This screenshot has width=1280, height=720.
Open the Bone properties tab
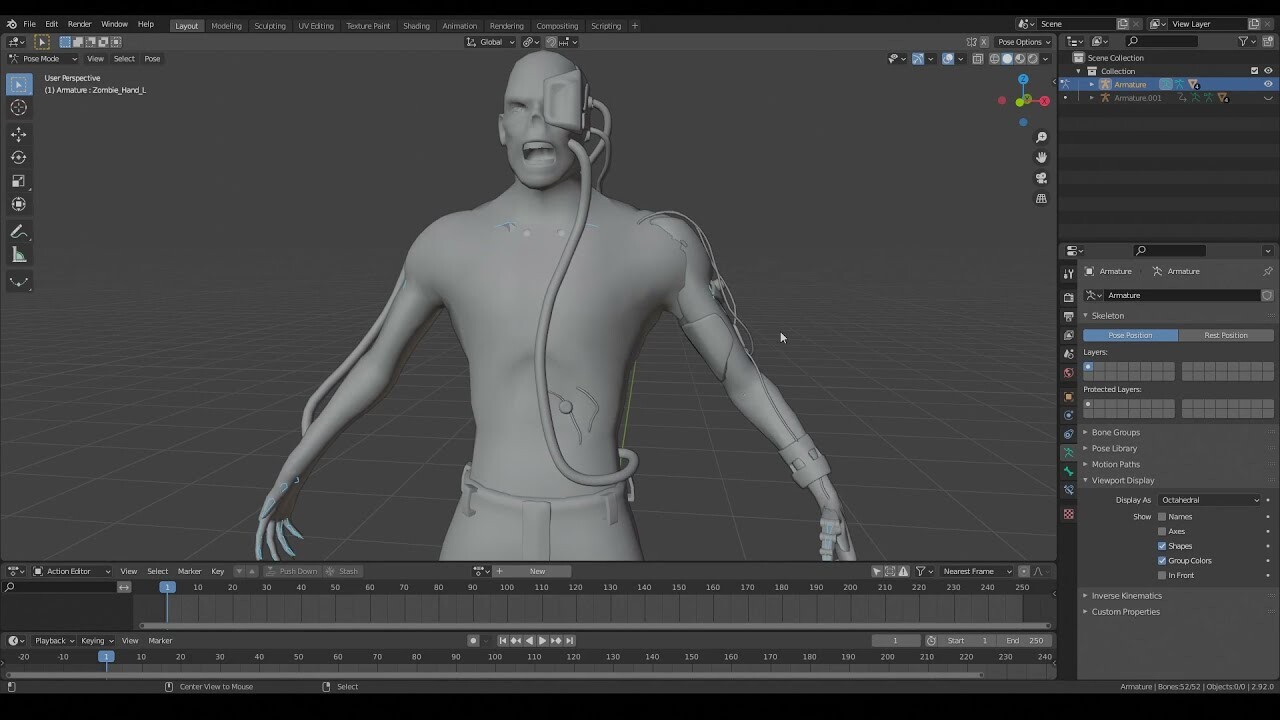pyautogui.click(x=1068, y=471)
